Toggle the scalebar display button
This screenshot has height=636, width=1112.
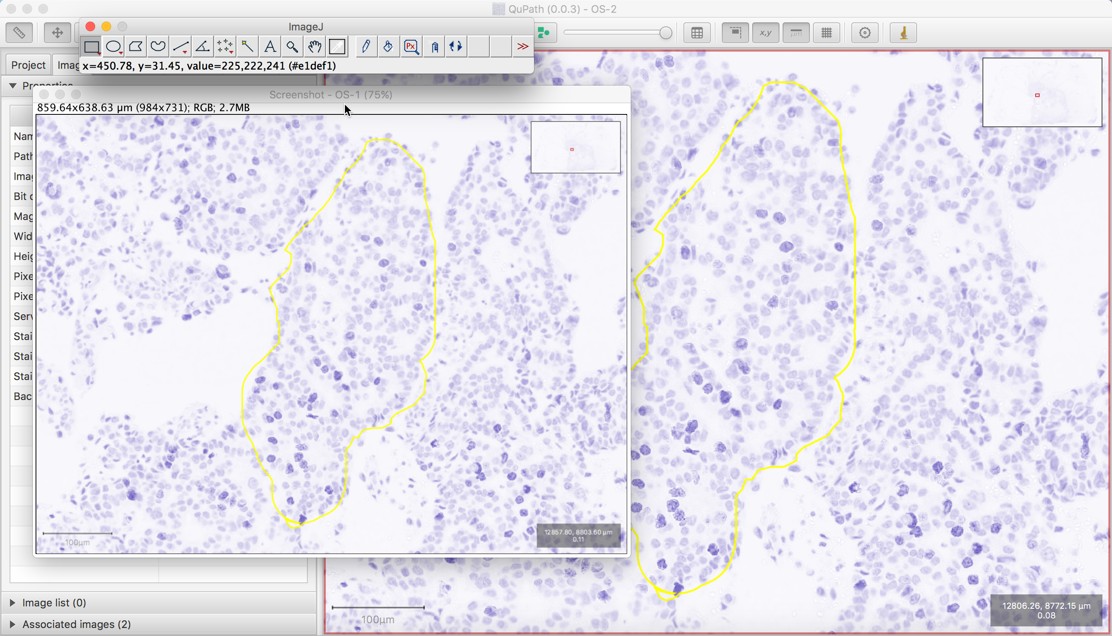[796, 33]
